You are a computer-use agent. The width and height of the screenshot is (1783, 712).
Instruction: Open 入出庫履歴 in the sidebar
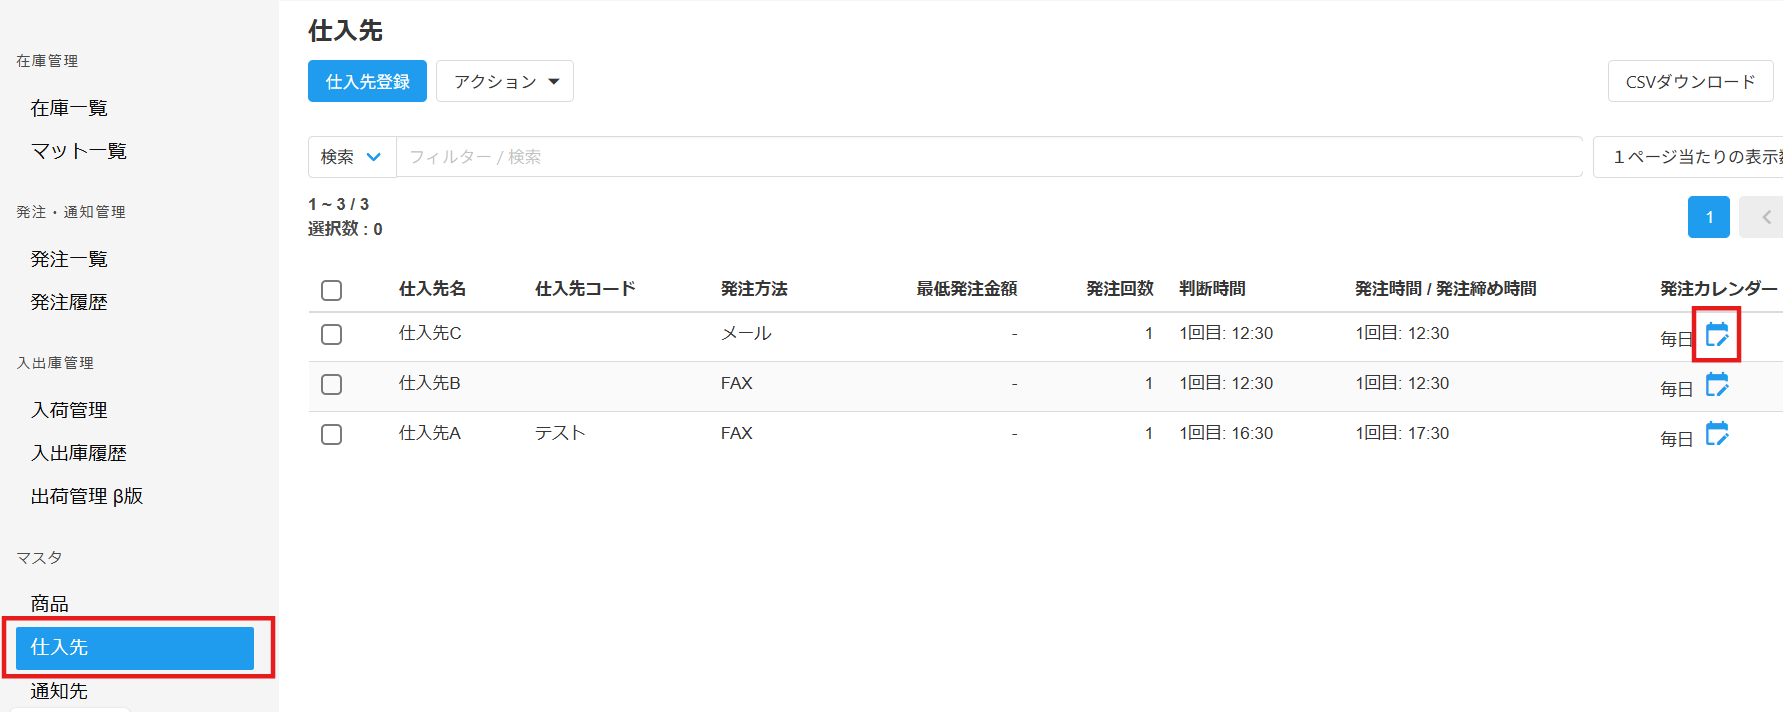click(x=79, y=453)
